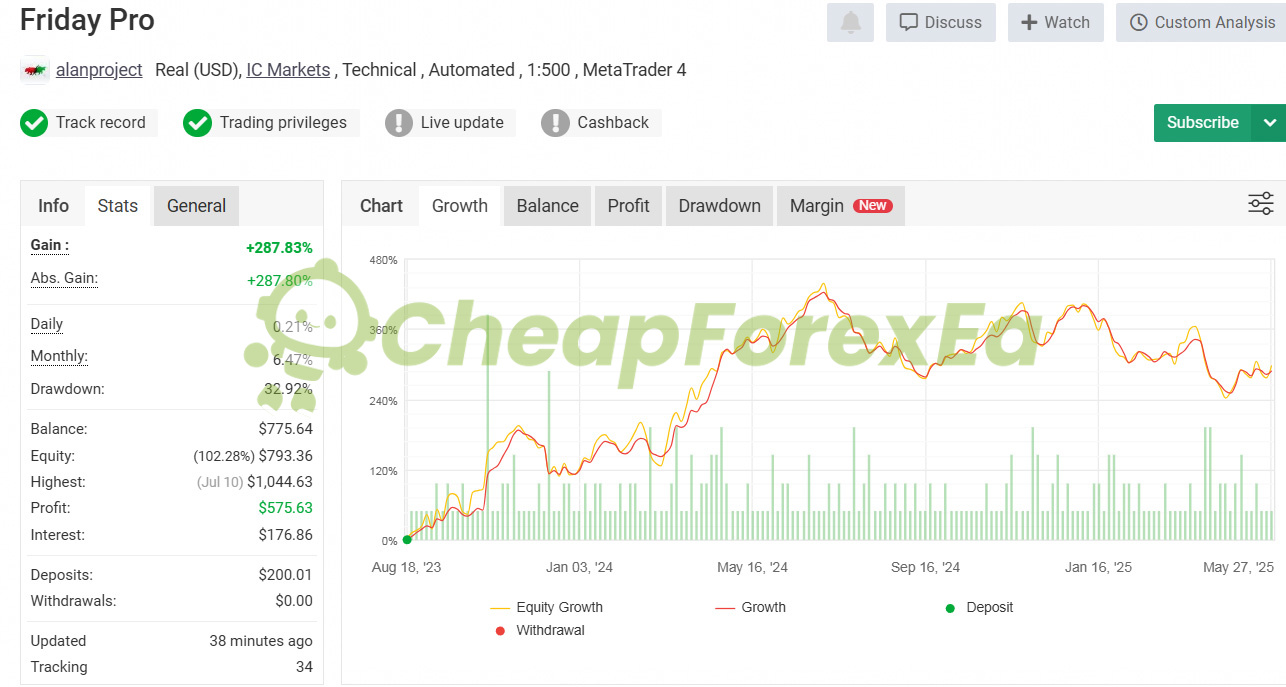
Task: Click the +287.83% gain value
Action: [x=279, y=248]
